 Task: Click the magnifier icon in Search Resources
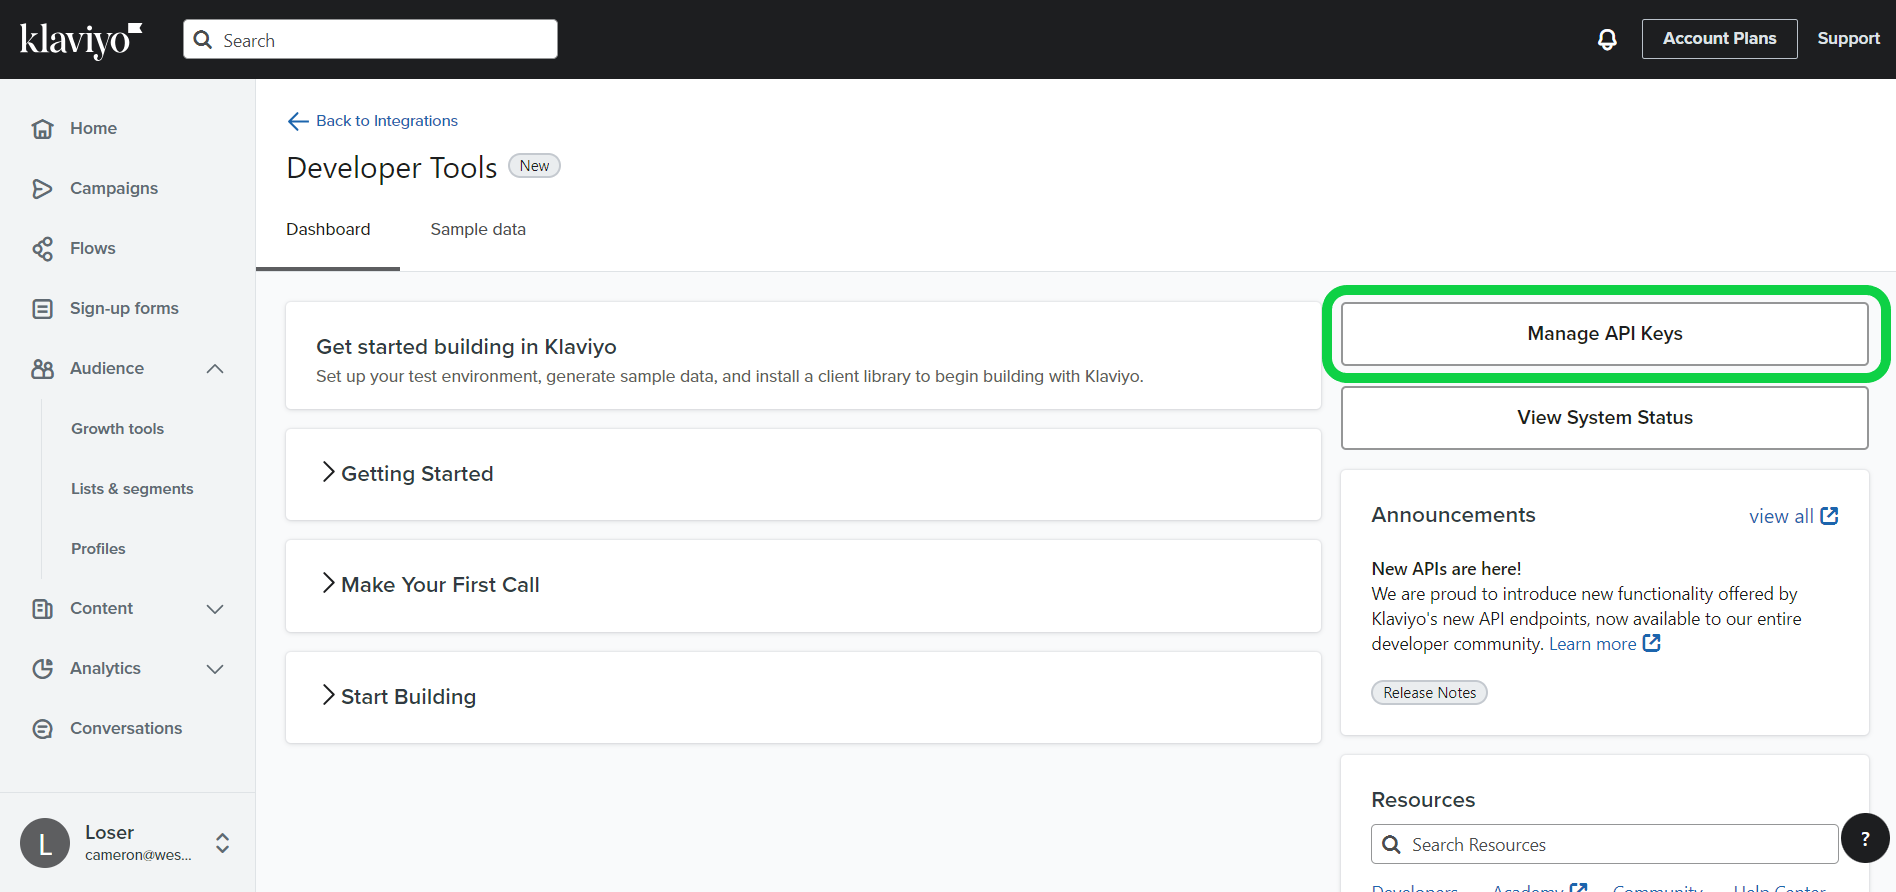1391,844
